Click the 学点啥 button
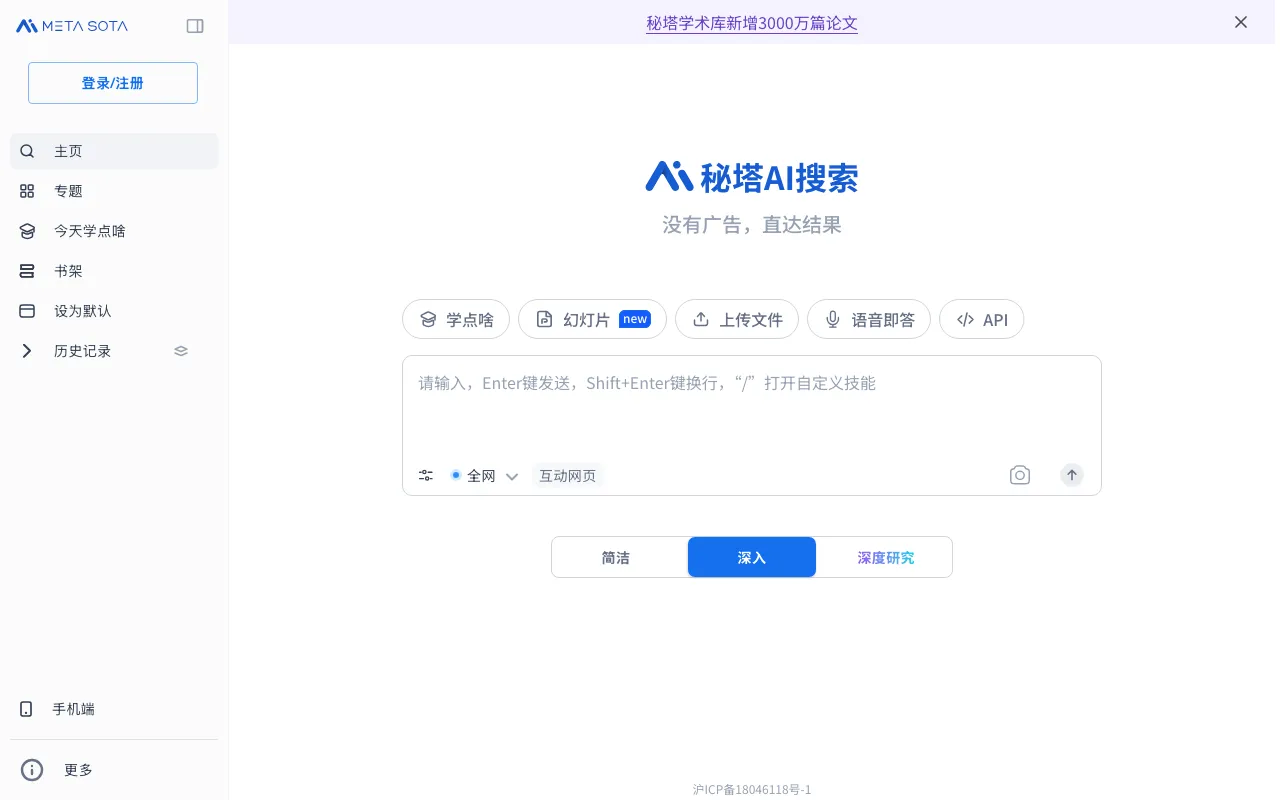 click(x=456, y=319)
